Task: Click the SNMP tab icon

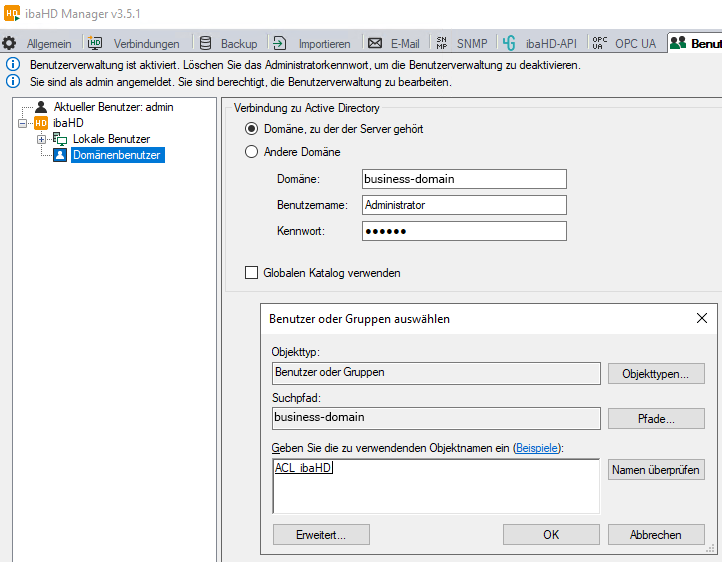Action: tap(442, 43)
